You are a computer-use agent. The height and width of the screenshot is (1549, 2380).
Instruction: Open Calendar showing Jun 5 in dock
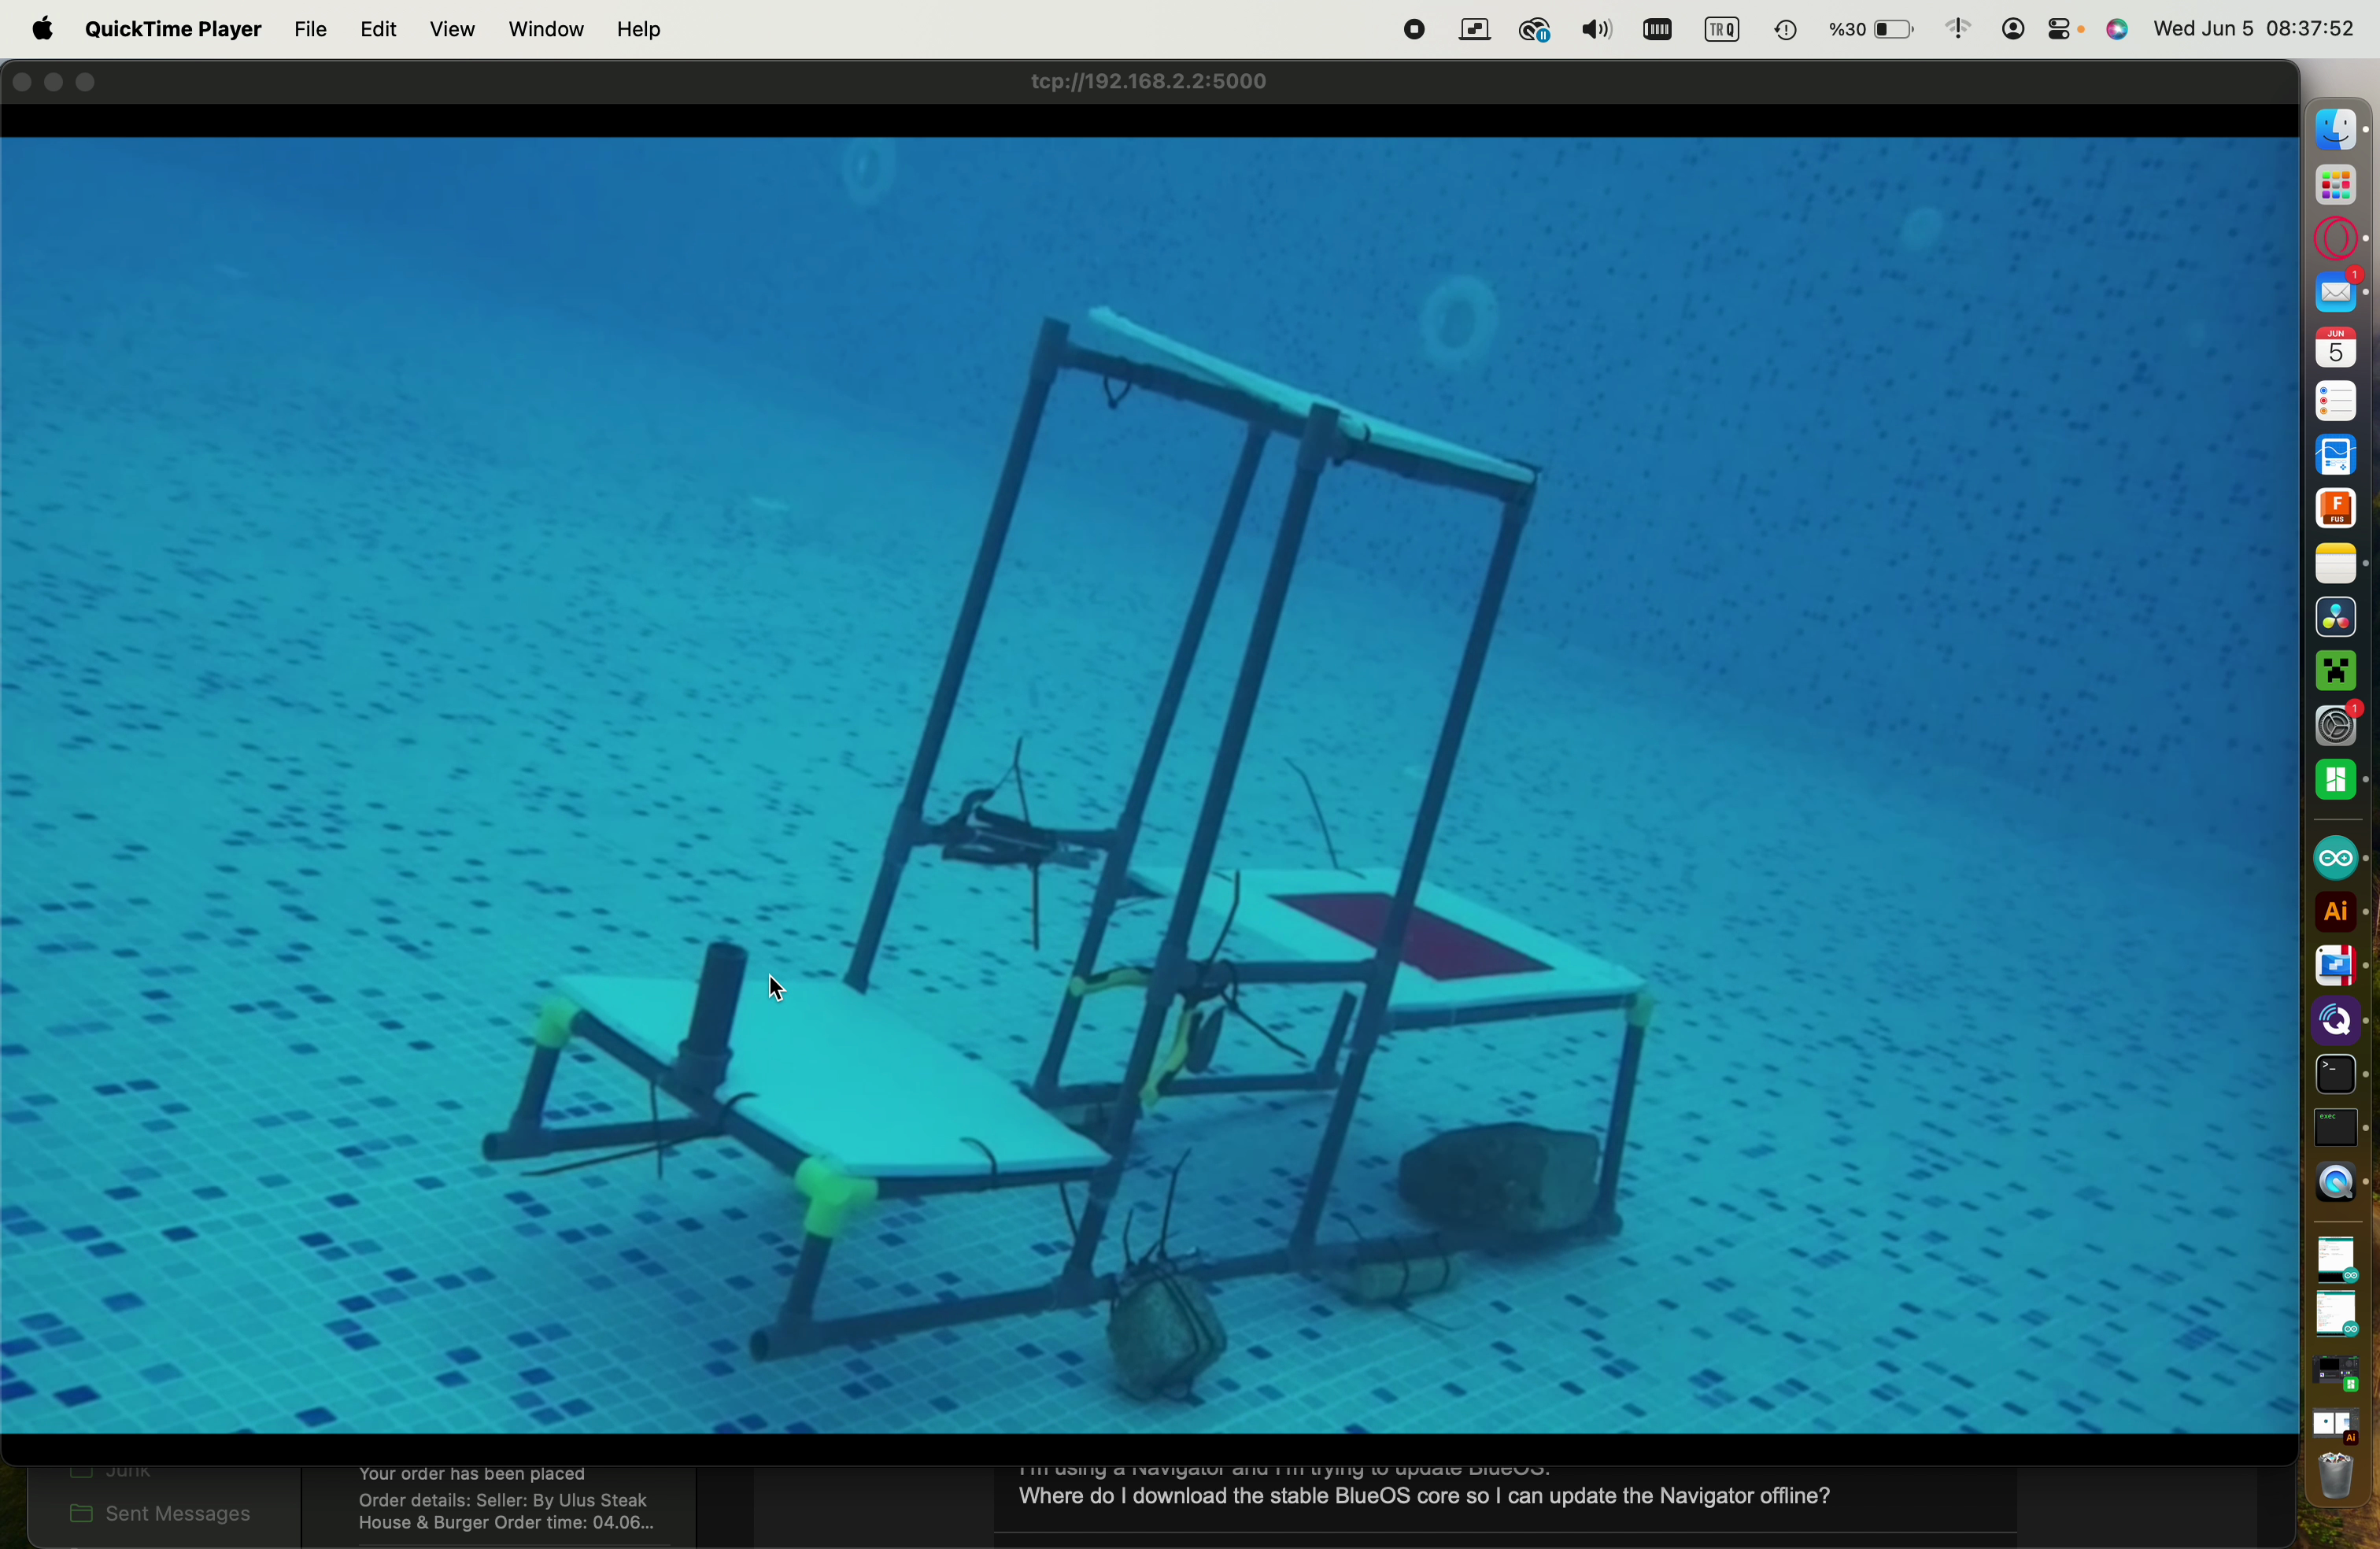click(2337, 348)
